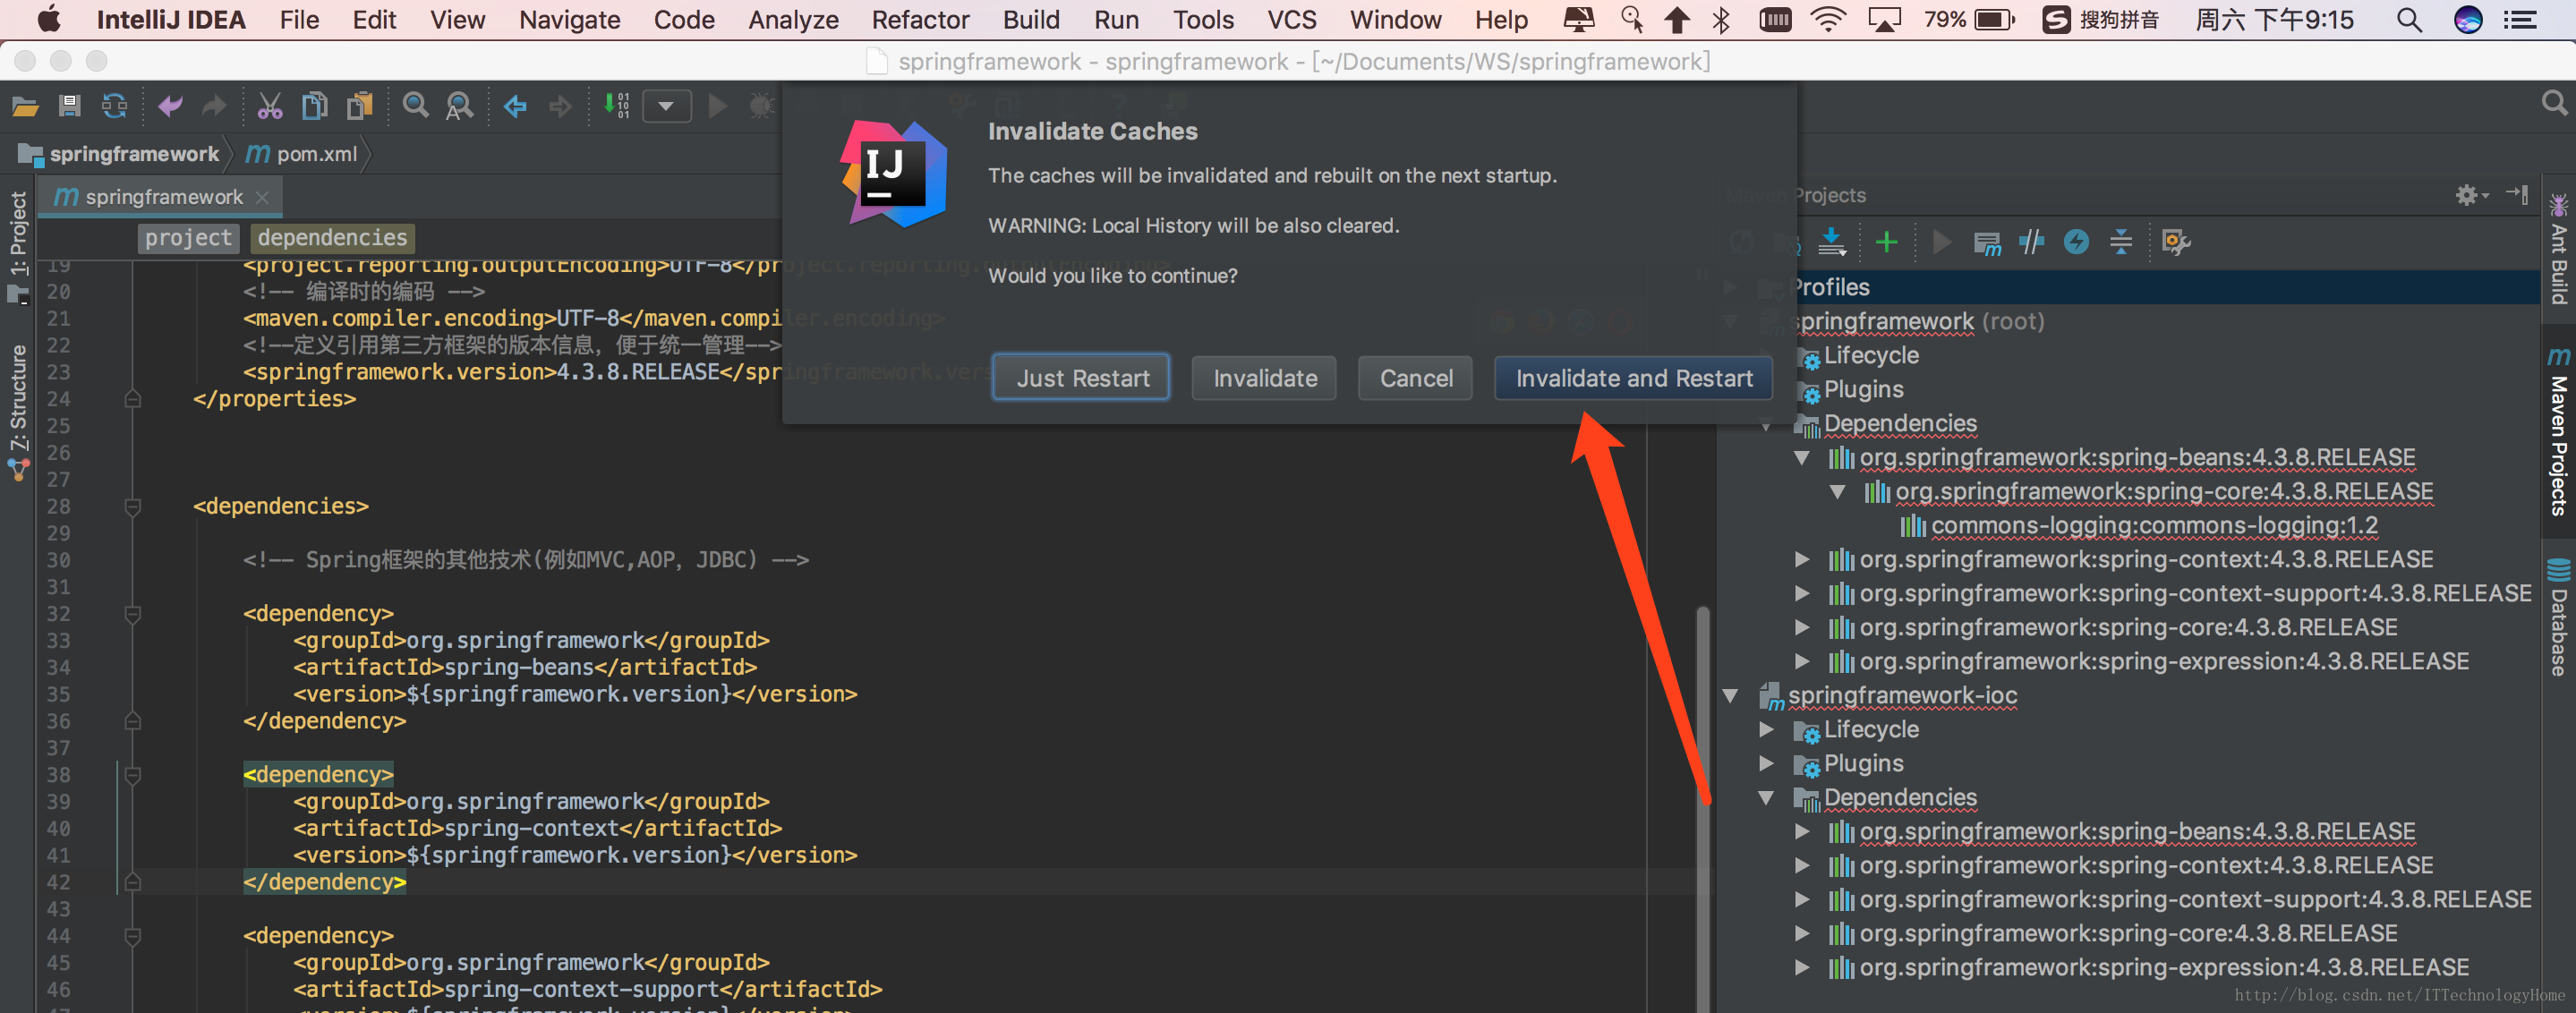Fold the dependency block at line 32
2576x1013 pixels.
pyautogui.click(x=132, y=613)
